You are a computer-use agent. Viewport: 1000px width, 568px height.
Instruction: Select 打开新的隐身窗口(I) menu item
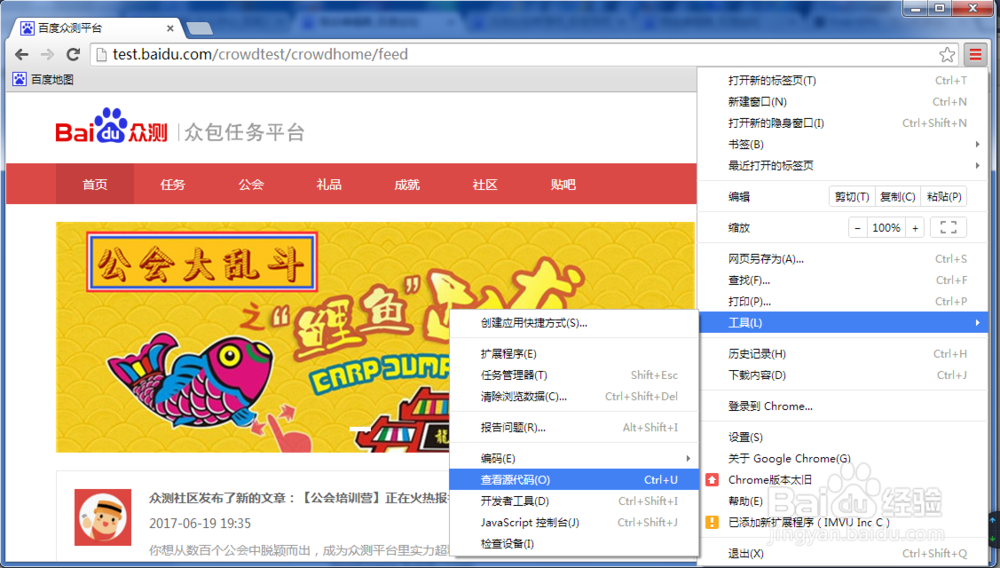click(x=843, y=123)
